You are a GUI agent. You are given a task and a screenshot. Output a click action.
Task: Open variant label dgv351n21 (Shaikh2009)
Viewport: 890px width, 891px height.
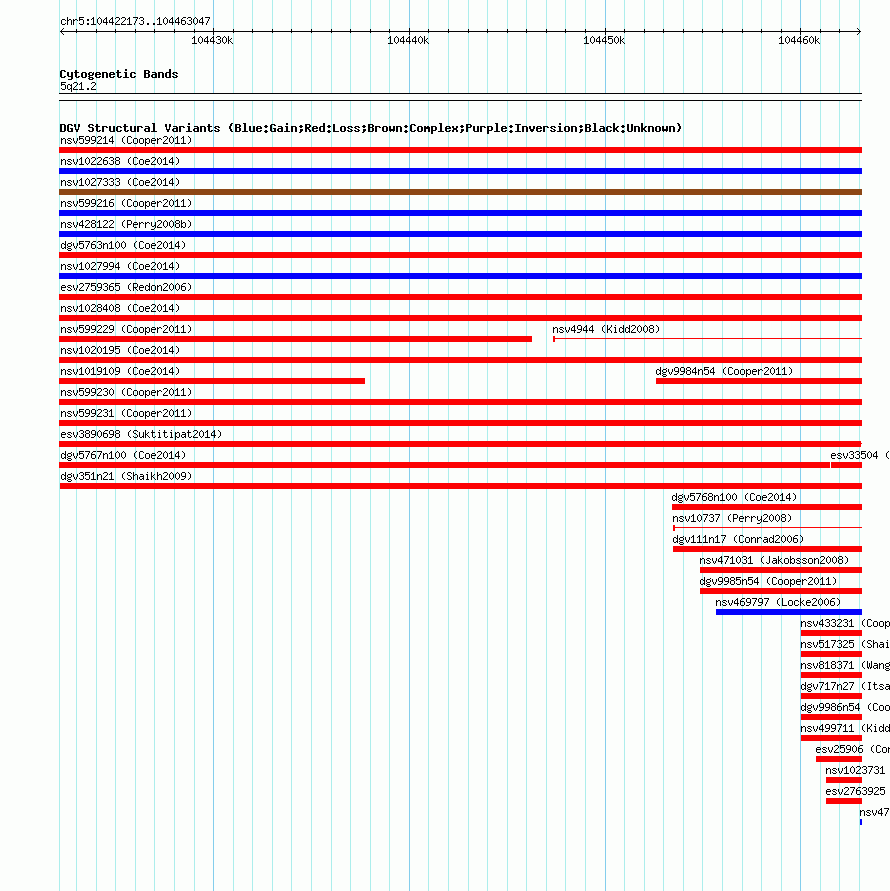click(126, 477)
